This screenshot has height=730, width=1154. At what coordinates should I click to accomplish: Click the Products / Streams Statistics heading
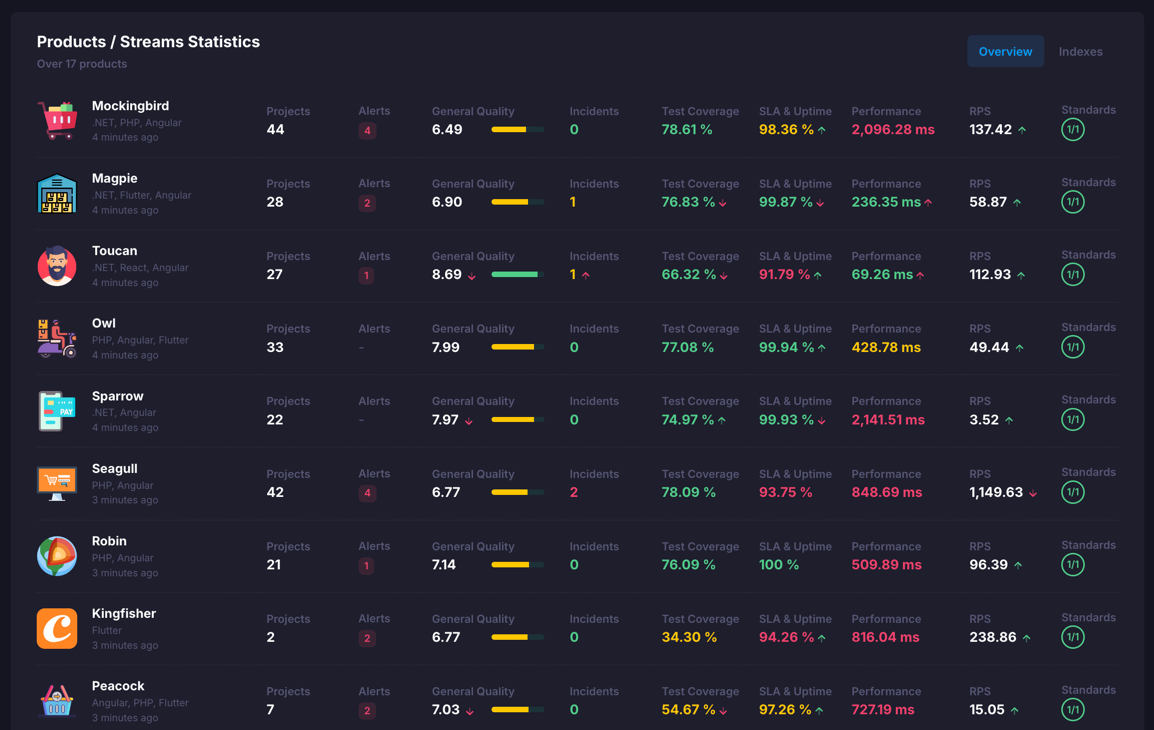point(148,42)
